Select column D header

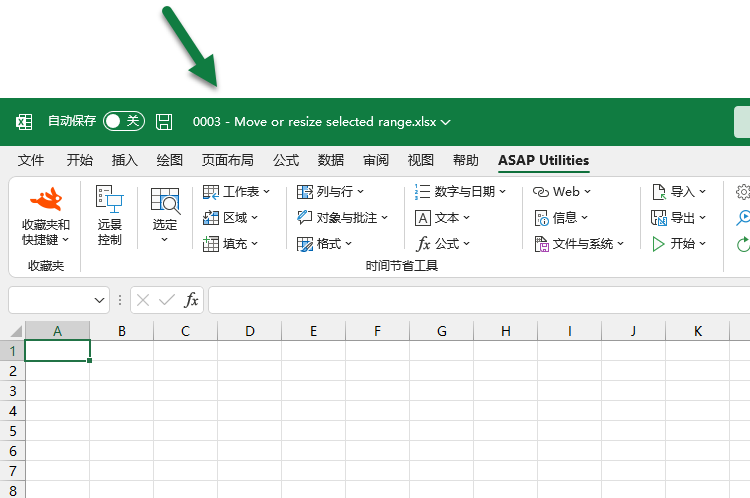pos(250,331)
